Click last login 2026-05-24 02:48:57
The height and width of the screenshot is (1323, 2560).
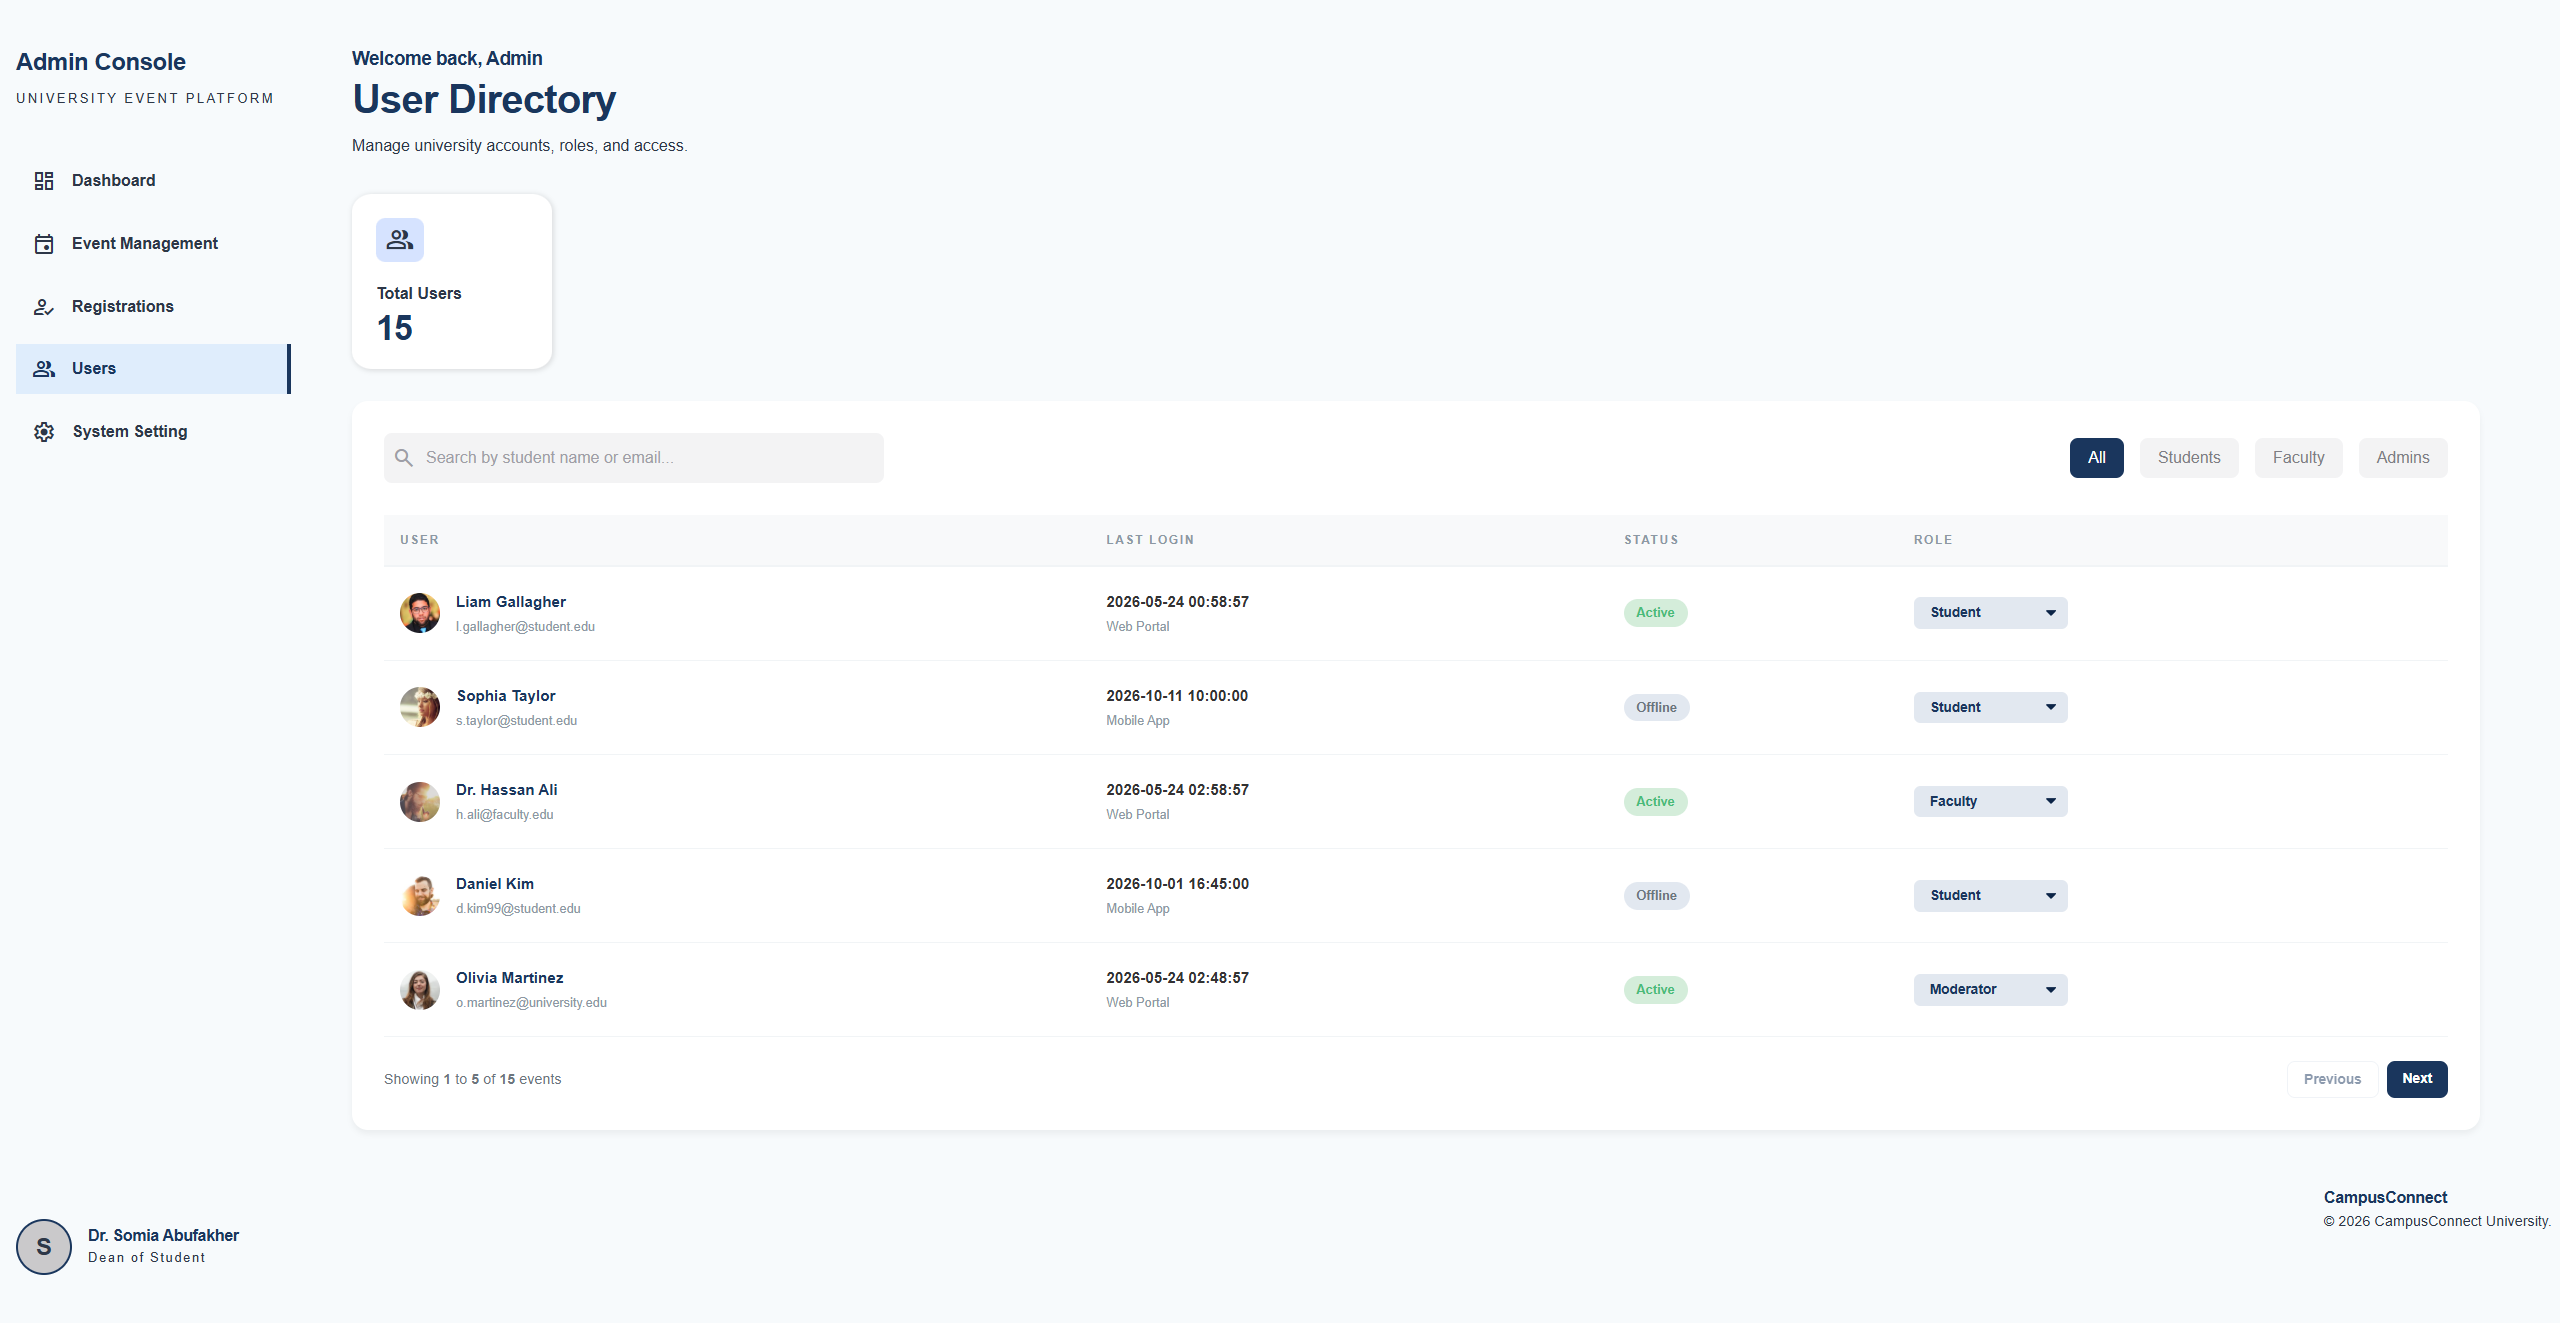pyautogui.click(x=1177, y=978)
